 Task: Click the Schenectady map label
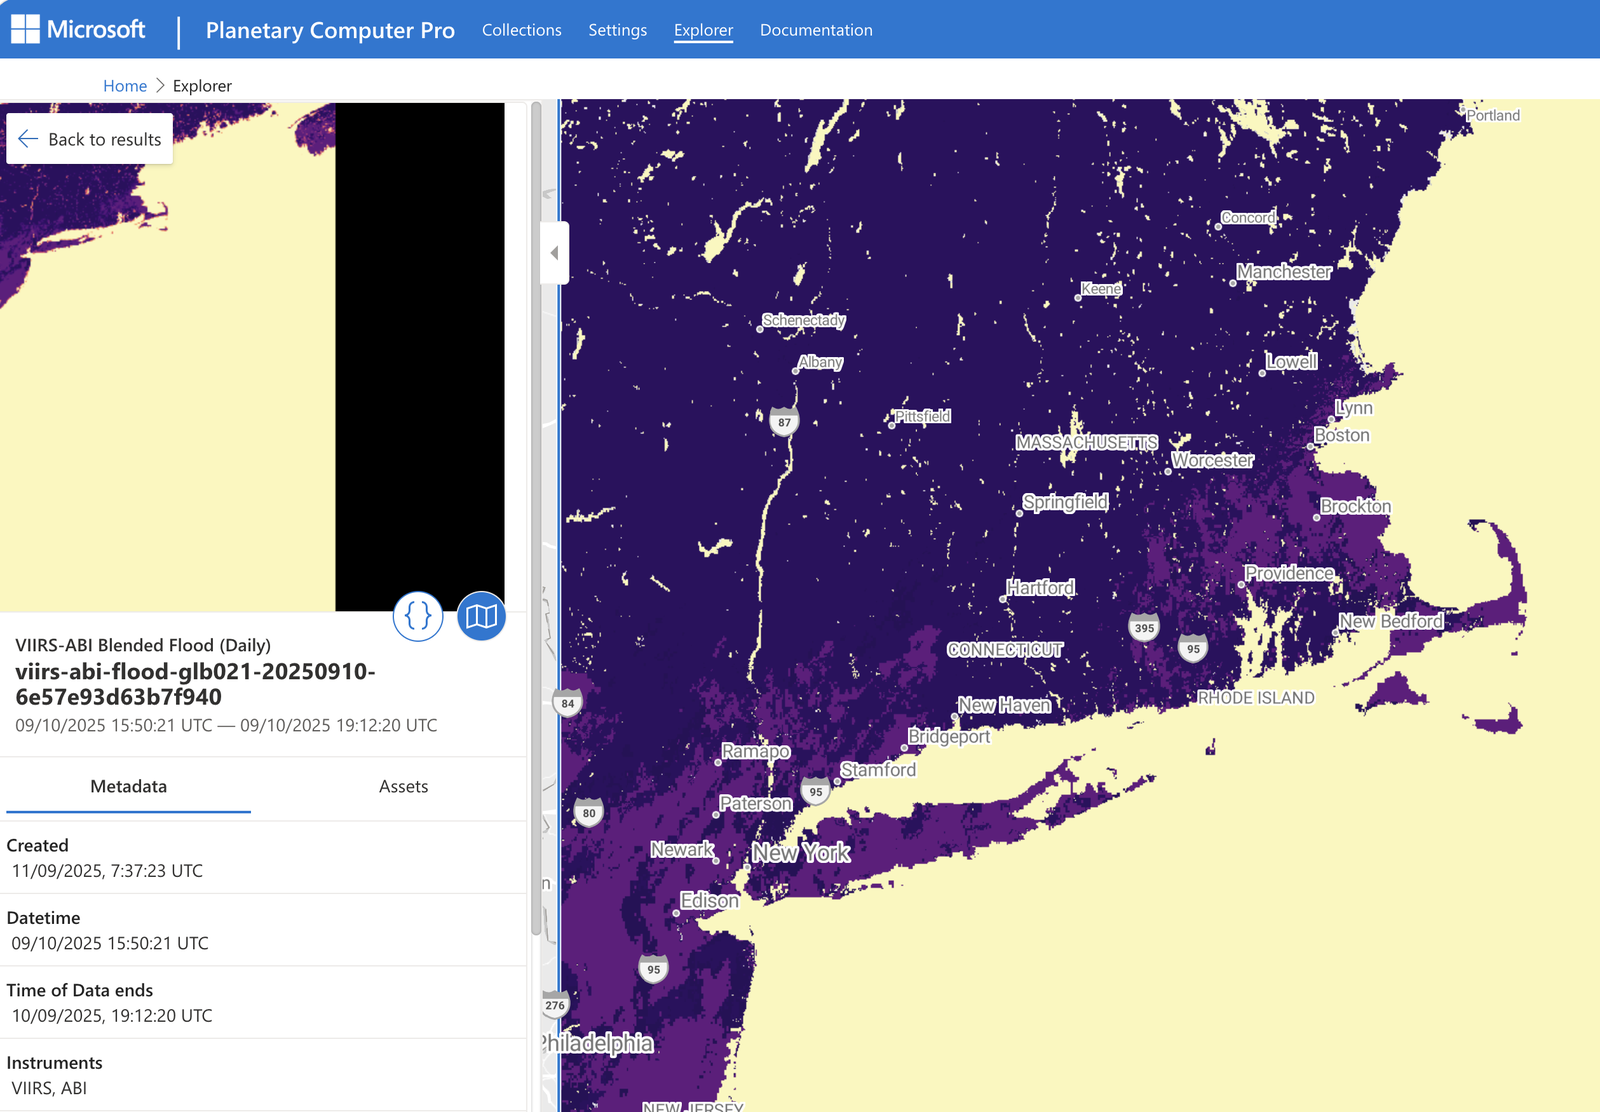tap(803, 320)
